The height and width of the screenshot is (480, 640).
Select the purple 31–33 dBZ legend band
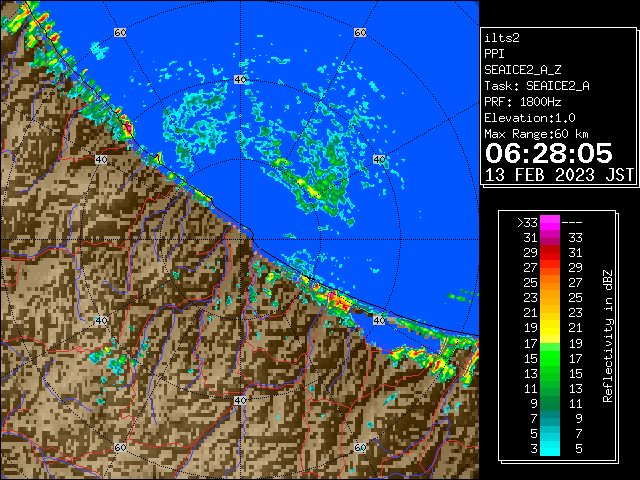point(550,238)
